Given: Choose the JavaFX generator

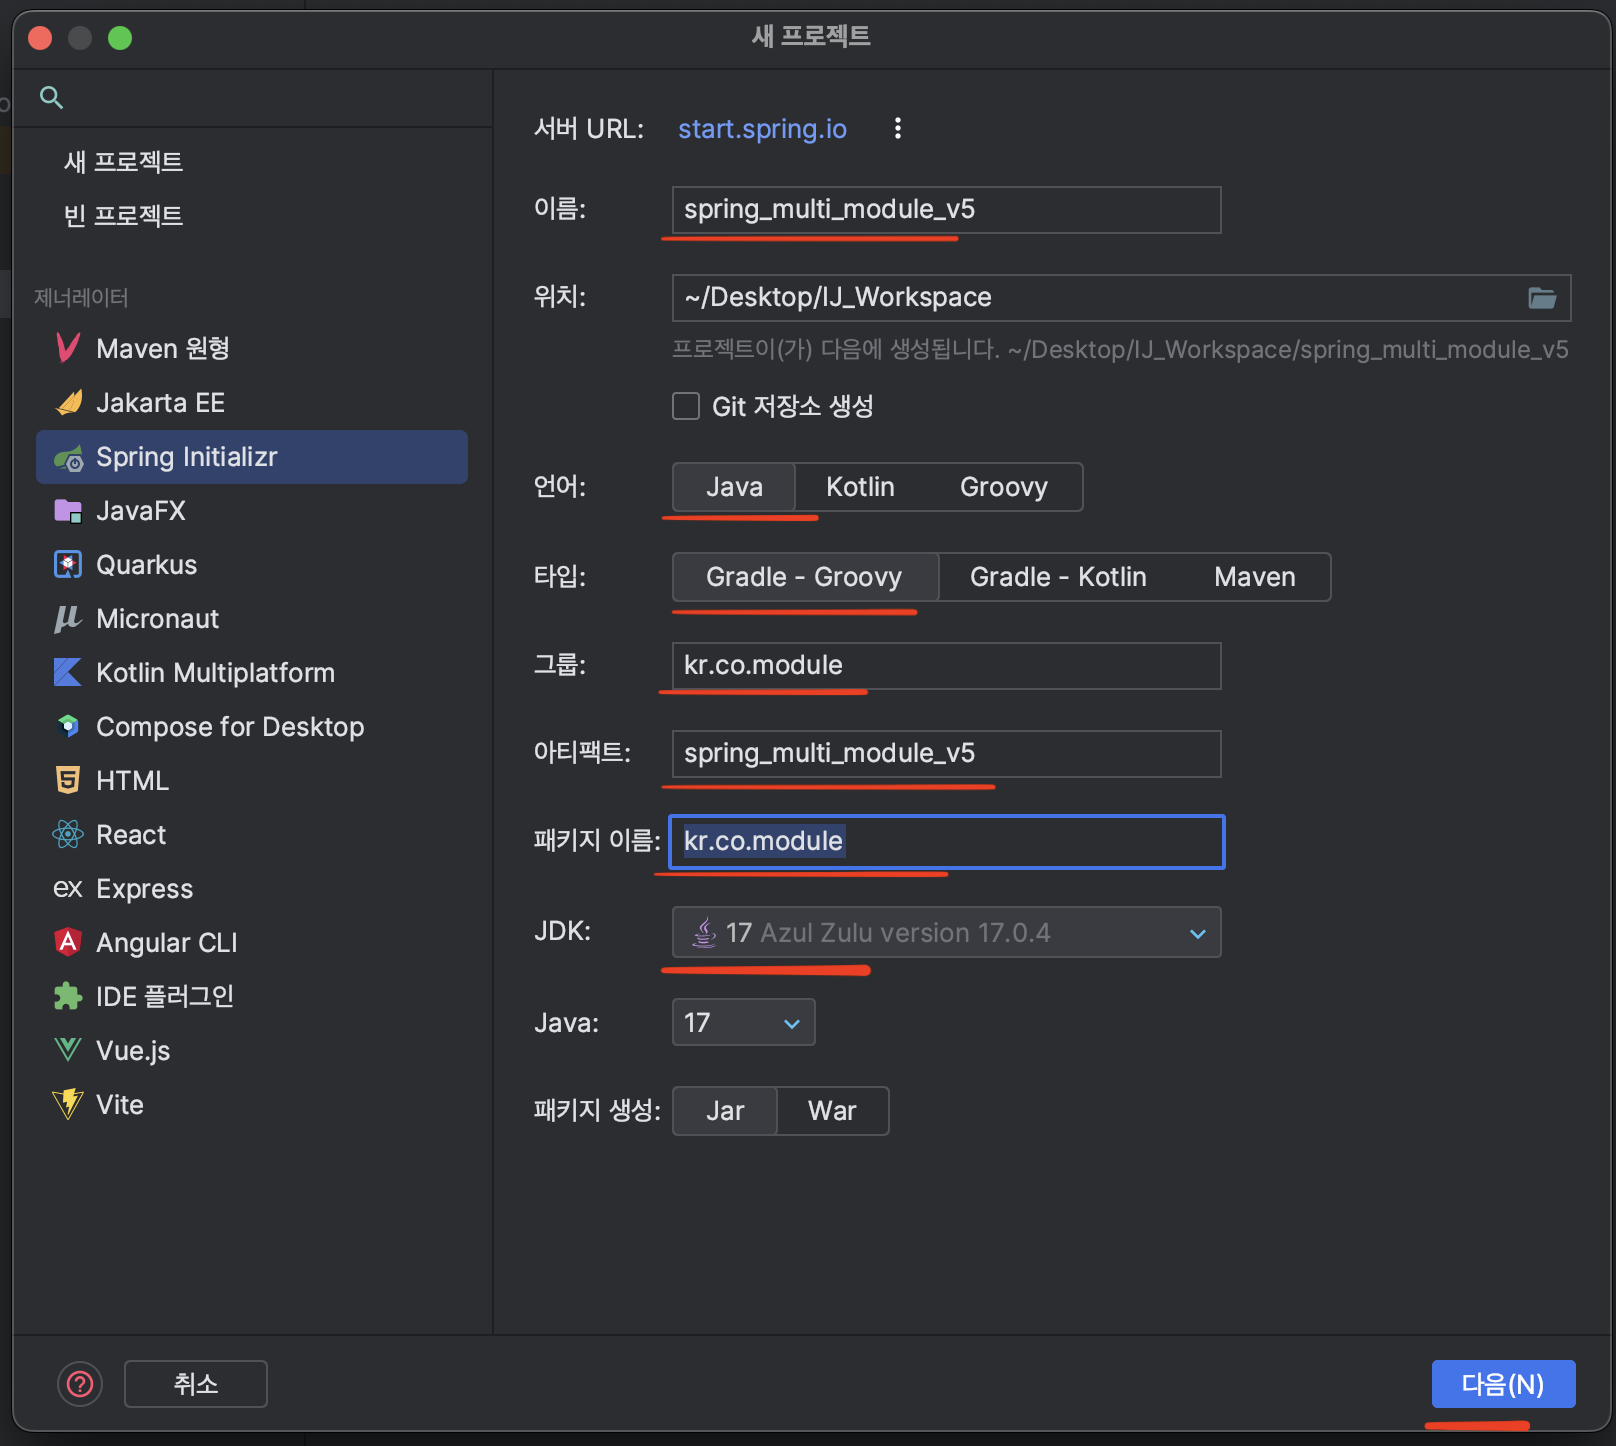Looking at the screenshot, I should (x=140, y=511).
